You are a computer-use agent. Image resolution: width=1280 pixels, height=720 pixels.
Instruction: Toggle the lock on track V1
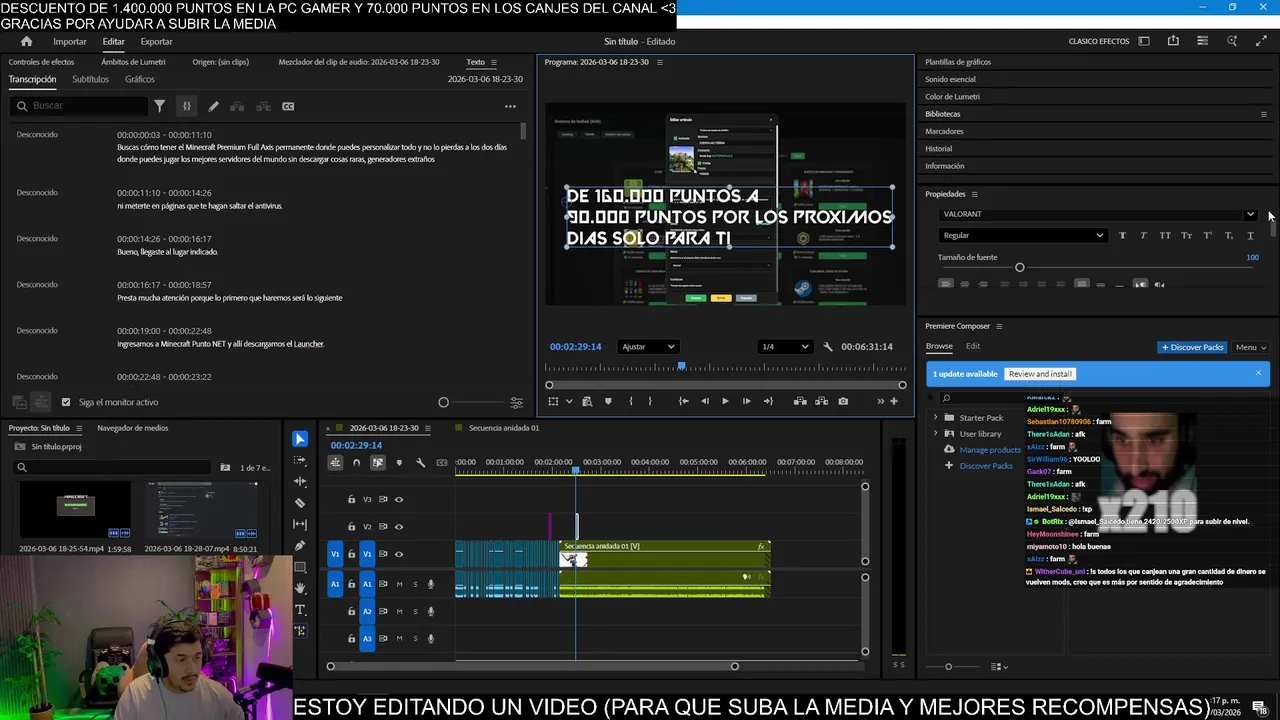[x=351, y=554]
